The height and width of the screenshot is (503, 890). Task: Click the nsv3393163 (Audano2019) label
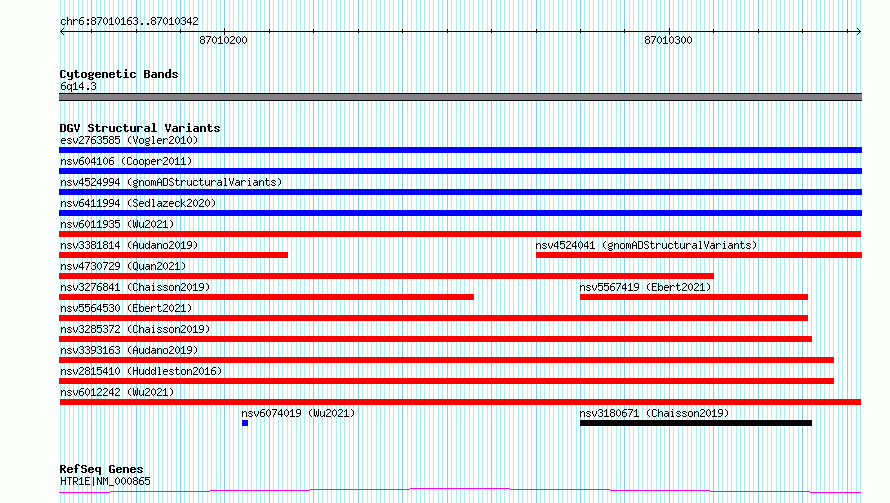pos(129,350)
